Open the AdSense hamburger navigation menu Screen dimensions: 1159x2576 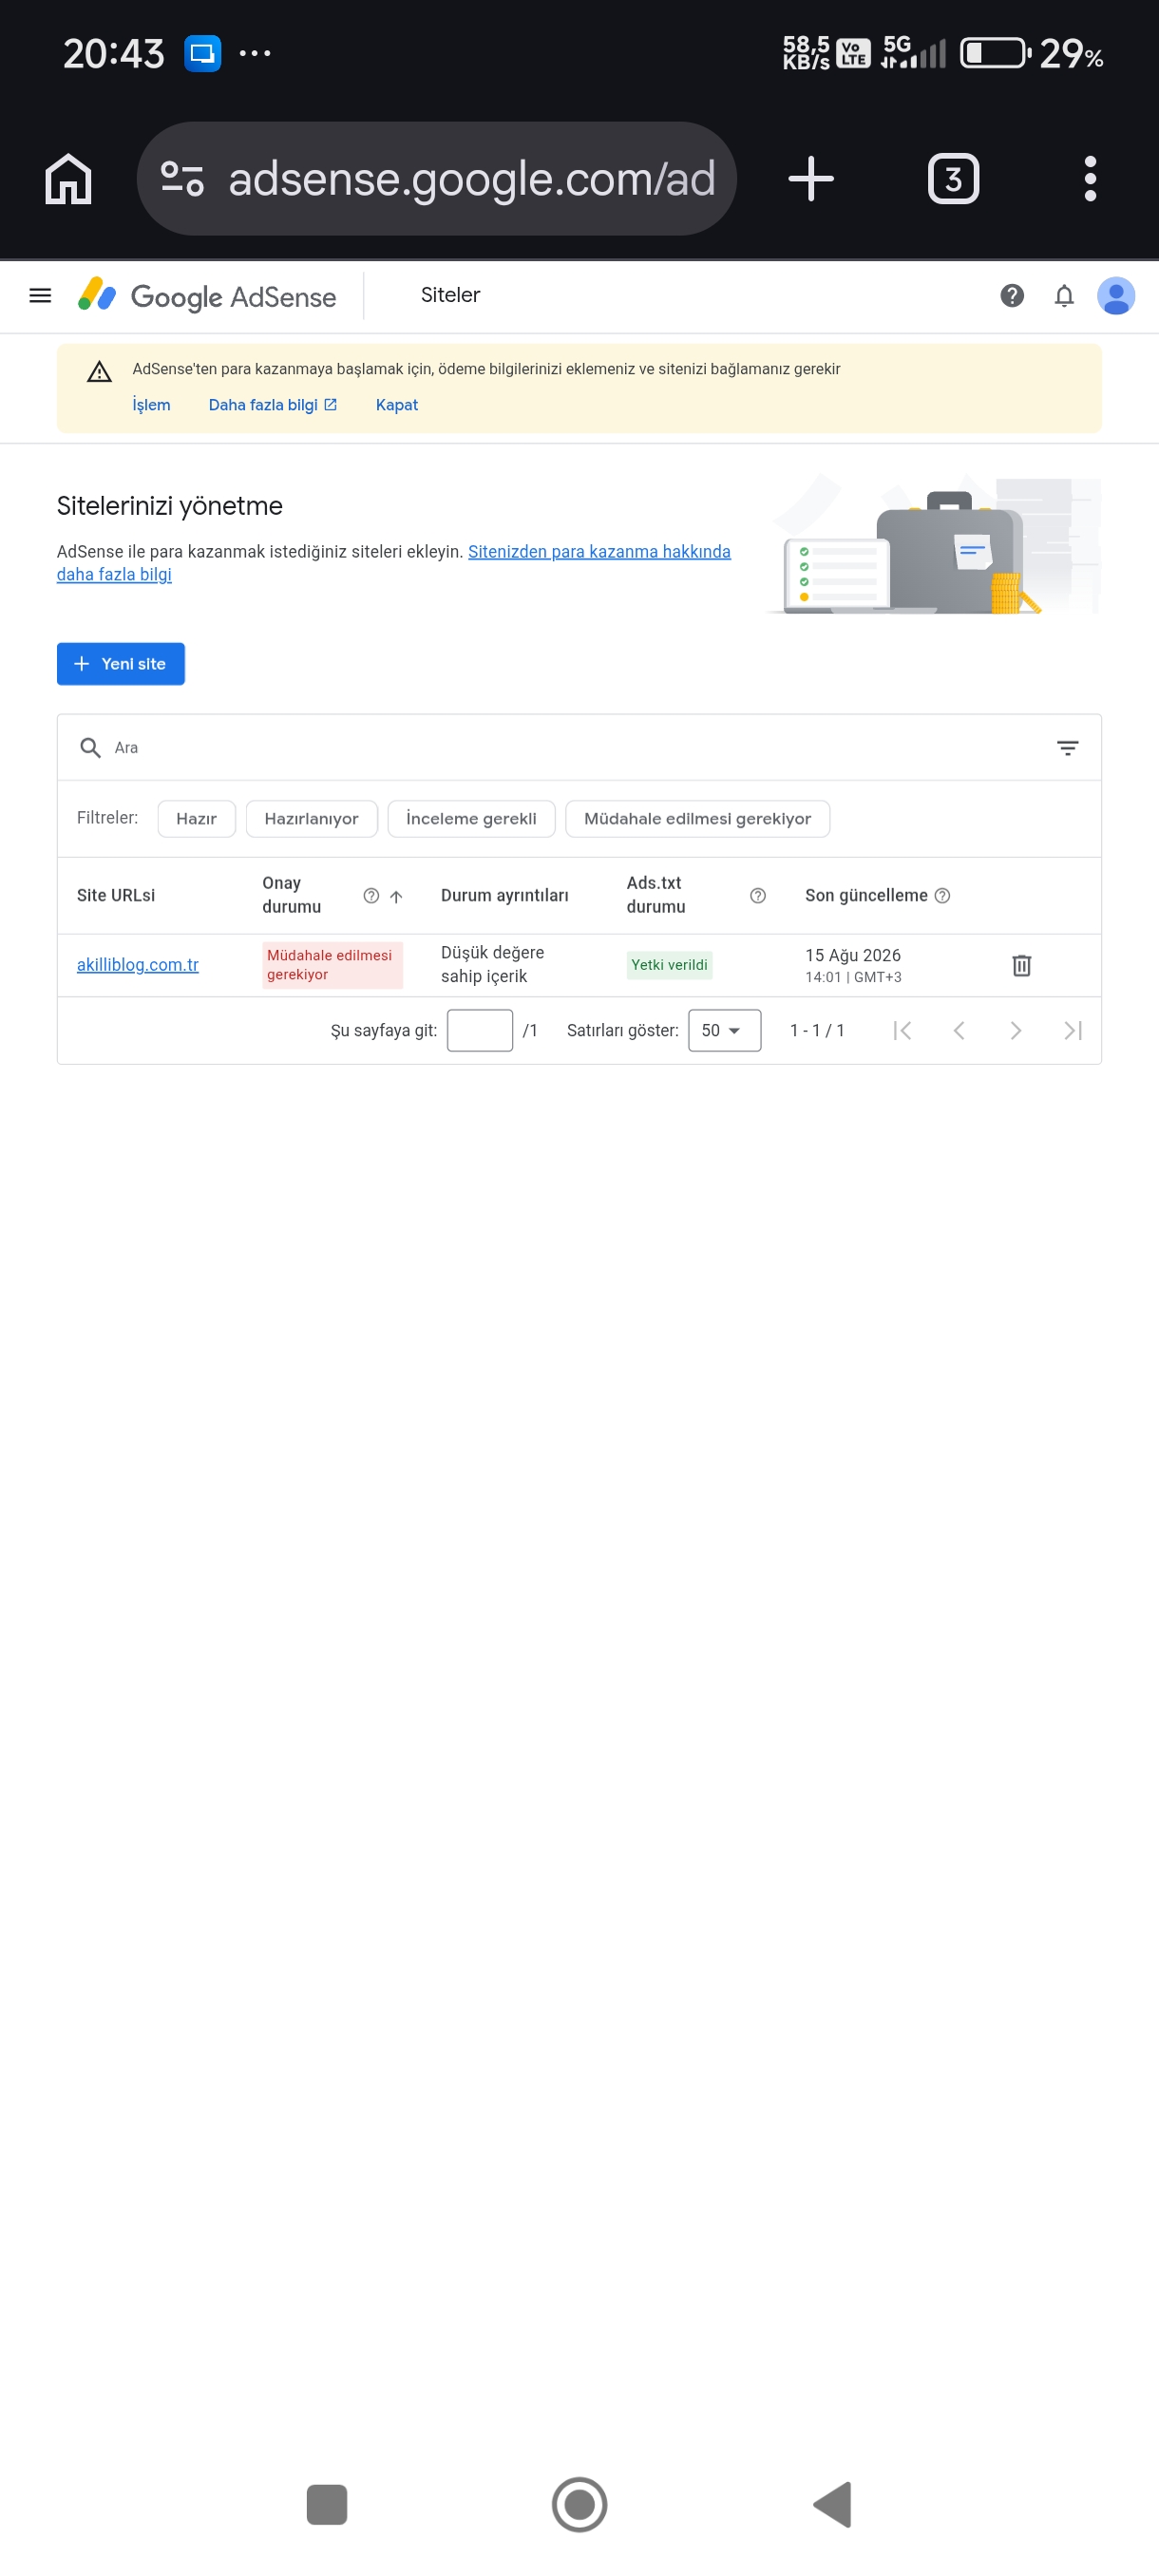pos(40,295)
